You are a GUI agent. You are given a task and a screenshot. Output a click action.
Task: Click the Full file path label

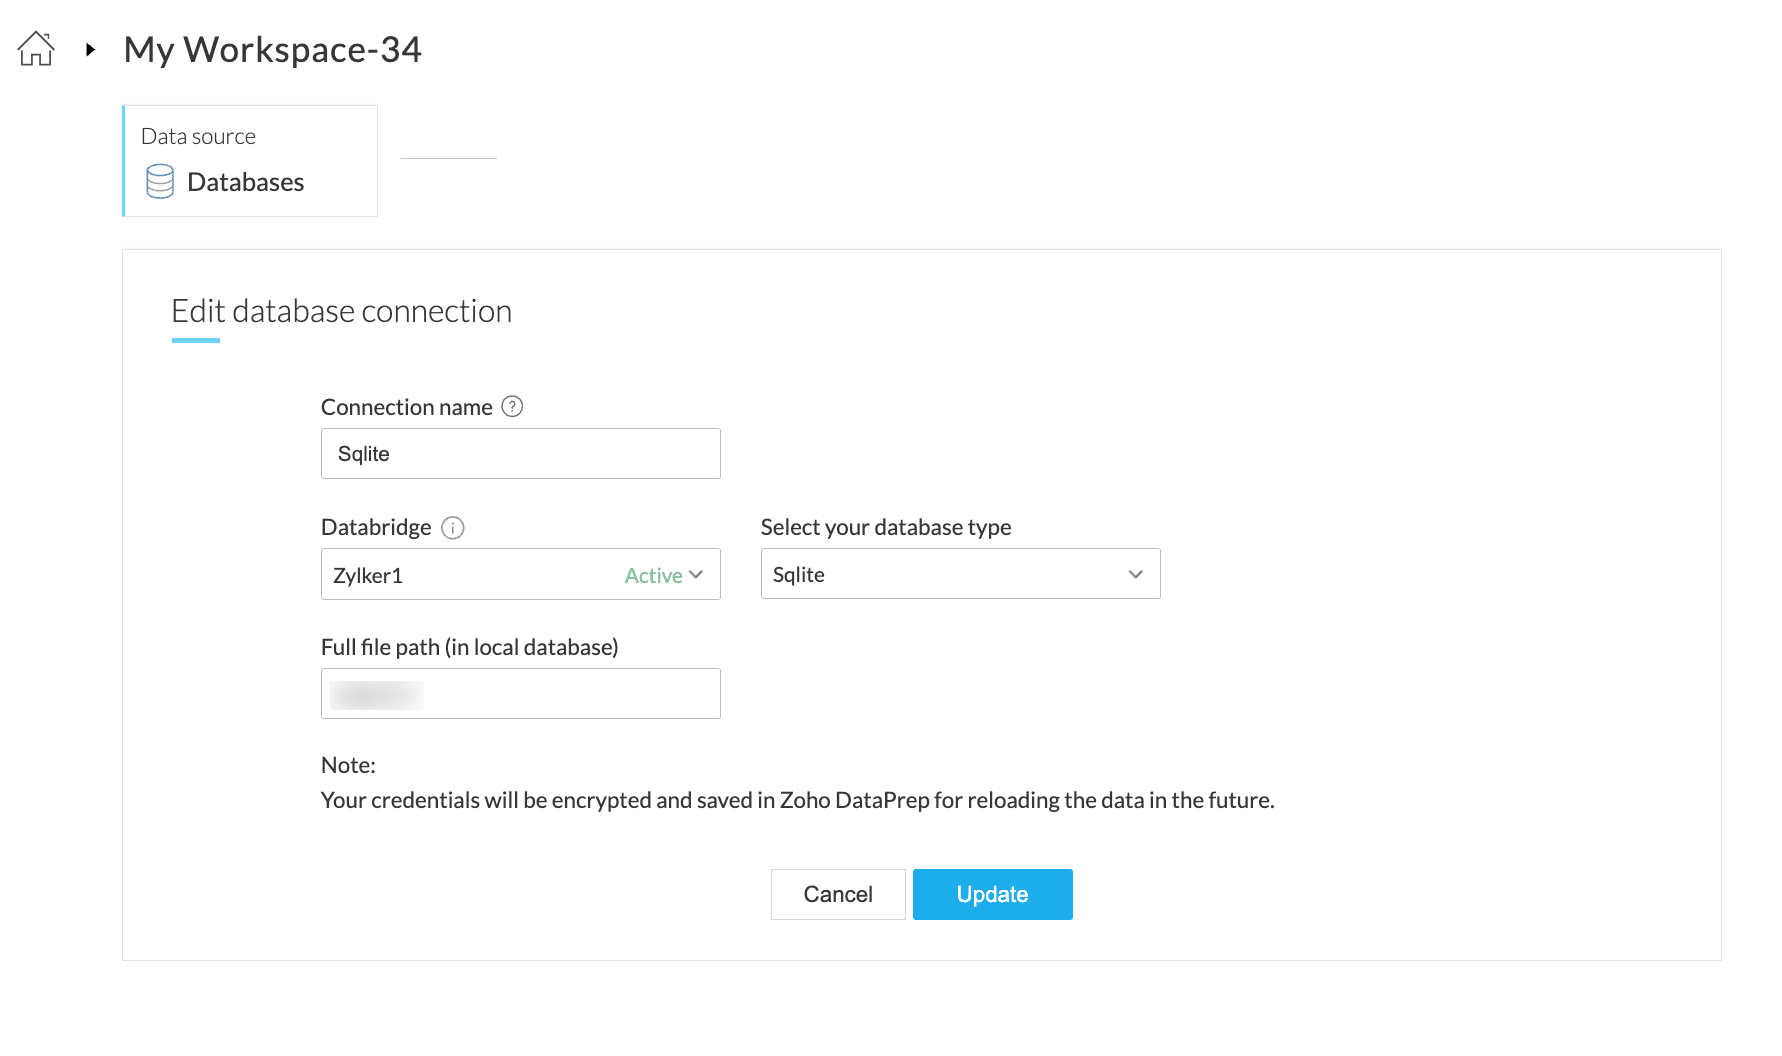(x=469, y=648)
